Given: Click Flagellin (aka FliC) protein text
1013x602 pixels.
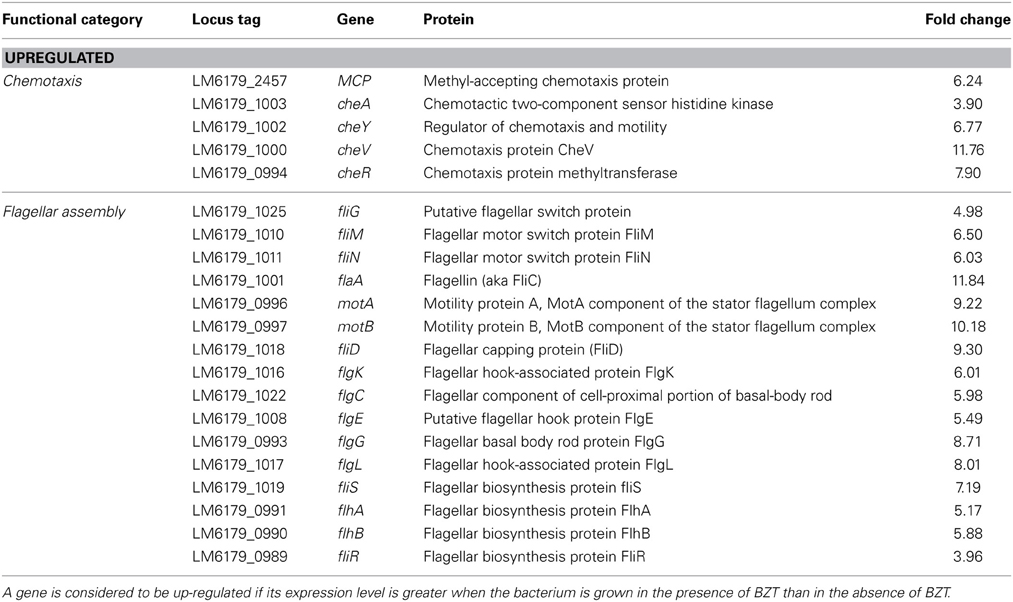Looking at the screenshot, I should (482, 280).
